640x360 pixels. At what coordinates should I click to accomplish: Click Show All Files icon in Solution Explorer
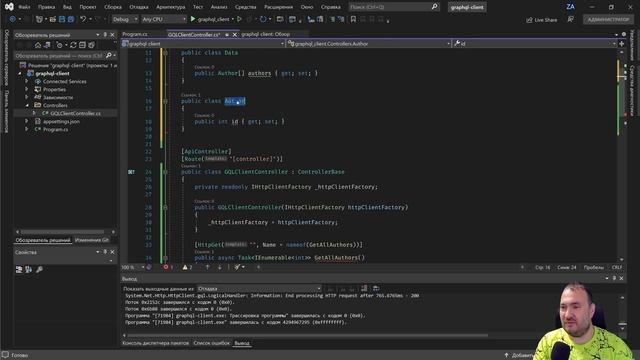click(x=91, y=45)
